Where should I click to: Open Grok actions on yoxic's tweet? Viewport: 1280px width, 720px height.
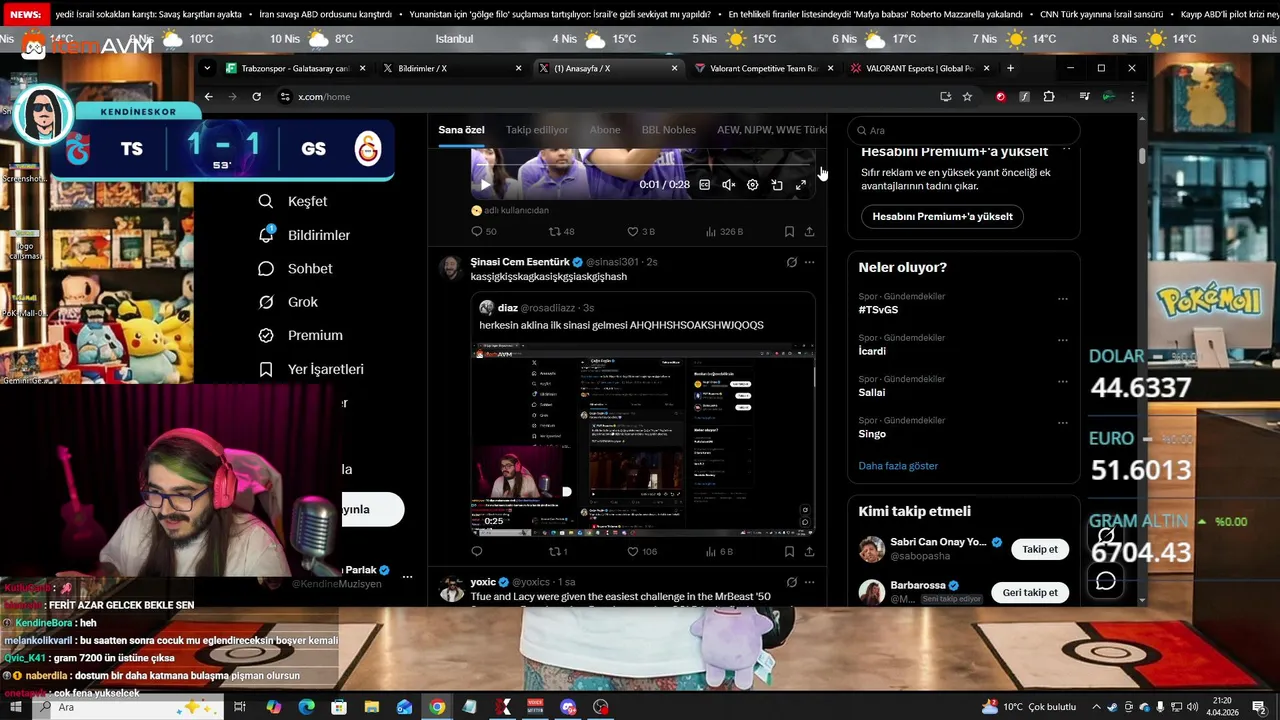[791, 582]
